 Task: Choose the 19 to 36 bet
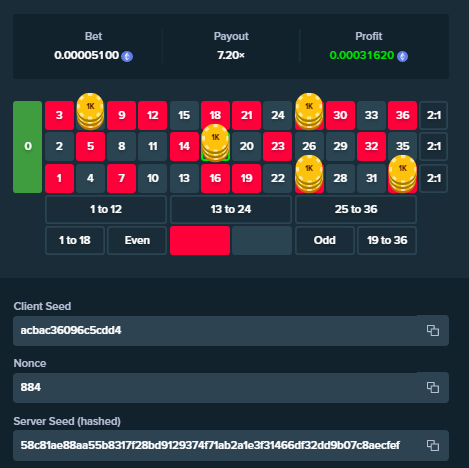pyautogui.click(x=387, y=240)
